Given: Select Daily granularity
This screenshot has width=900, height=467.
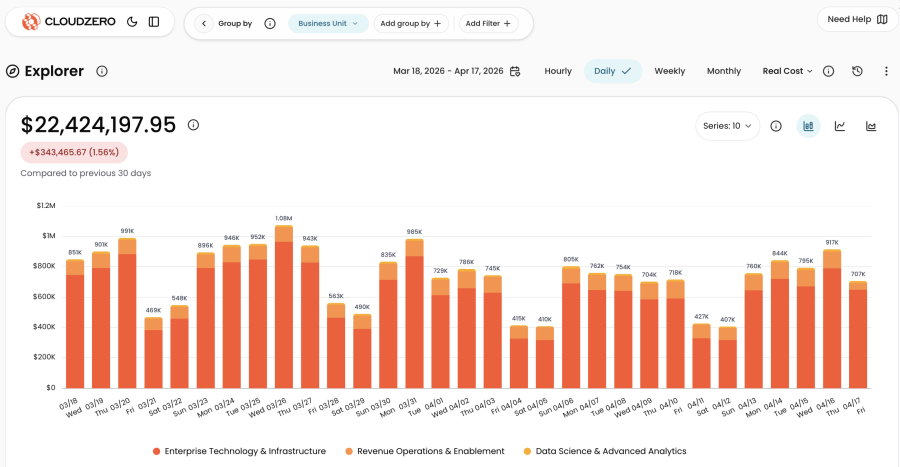Looking at the screenshot, I should 613,71.
